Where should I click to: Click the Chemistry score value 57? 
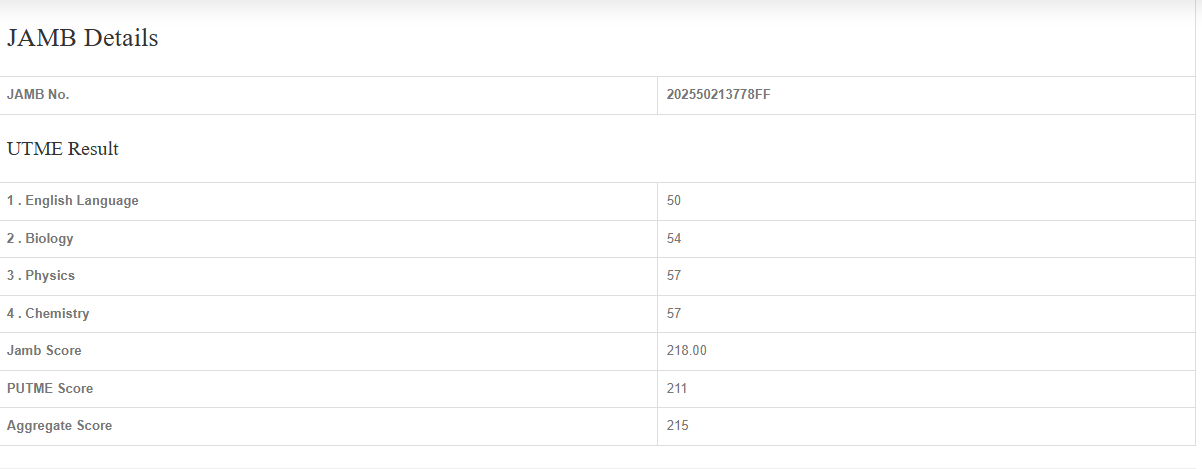point(674,314)
